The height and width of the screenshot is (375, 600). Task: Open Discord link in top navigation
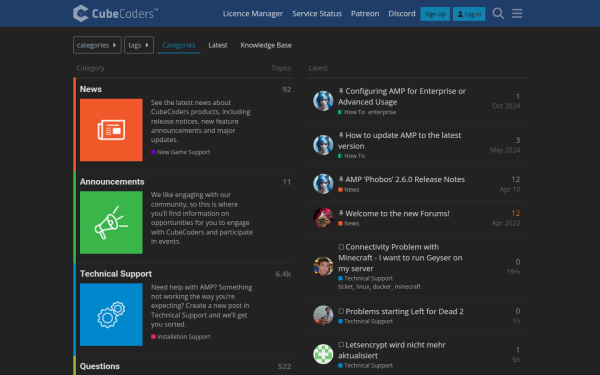402,14
